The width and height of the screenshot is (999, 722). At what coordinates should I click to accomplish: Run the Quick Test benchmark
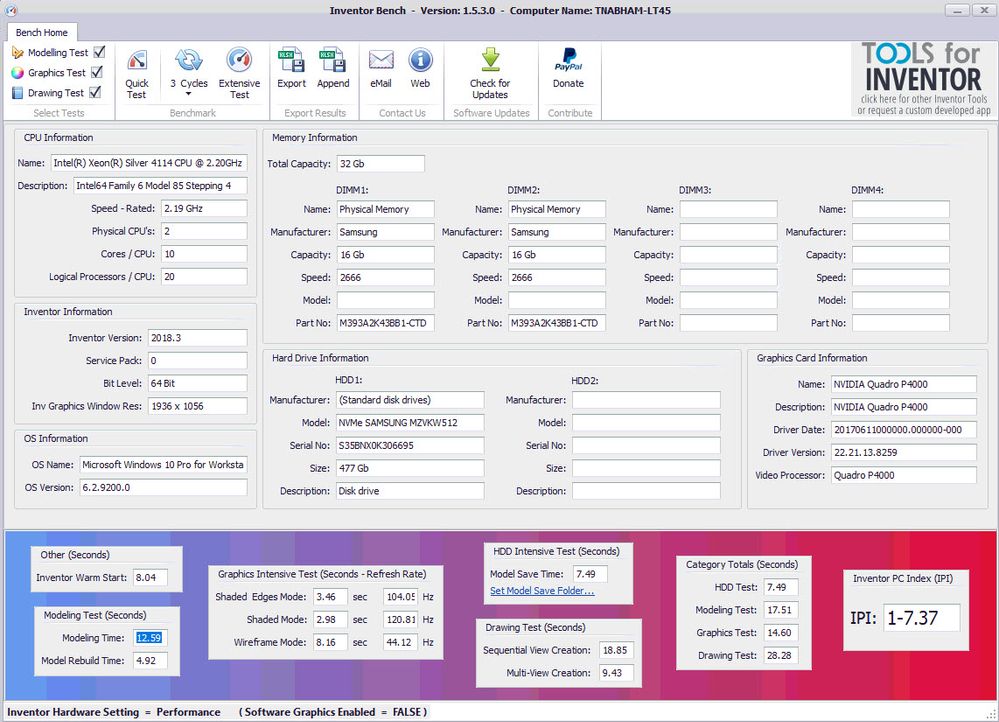(x=136, y=74)
